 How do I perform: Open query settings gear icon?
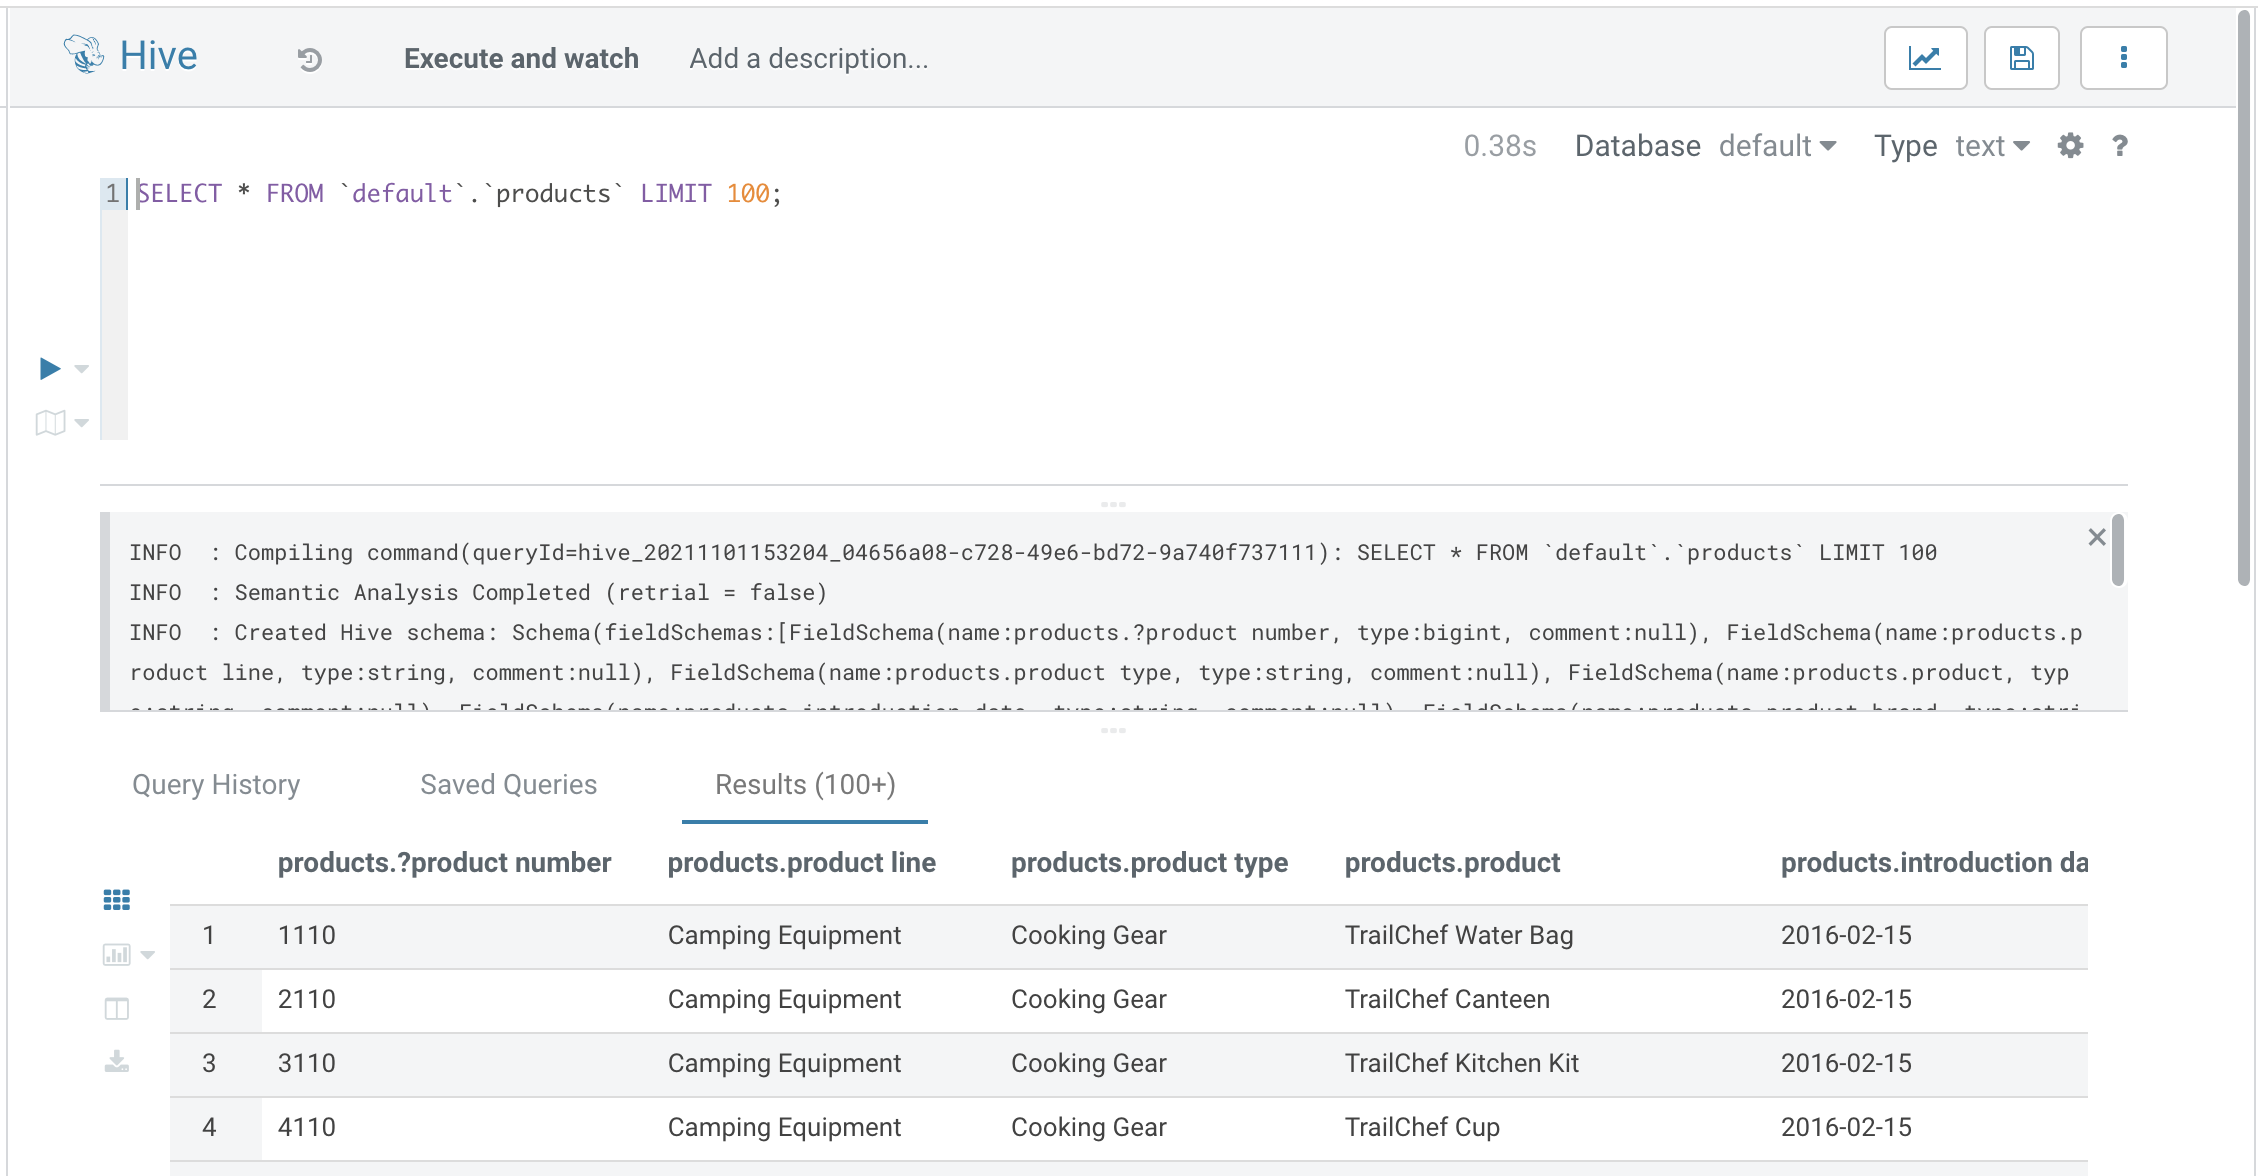click(2070, 146)
